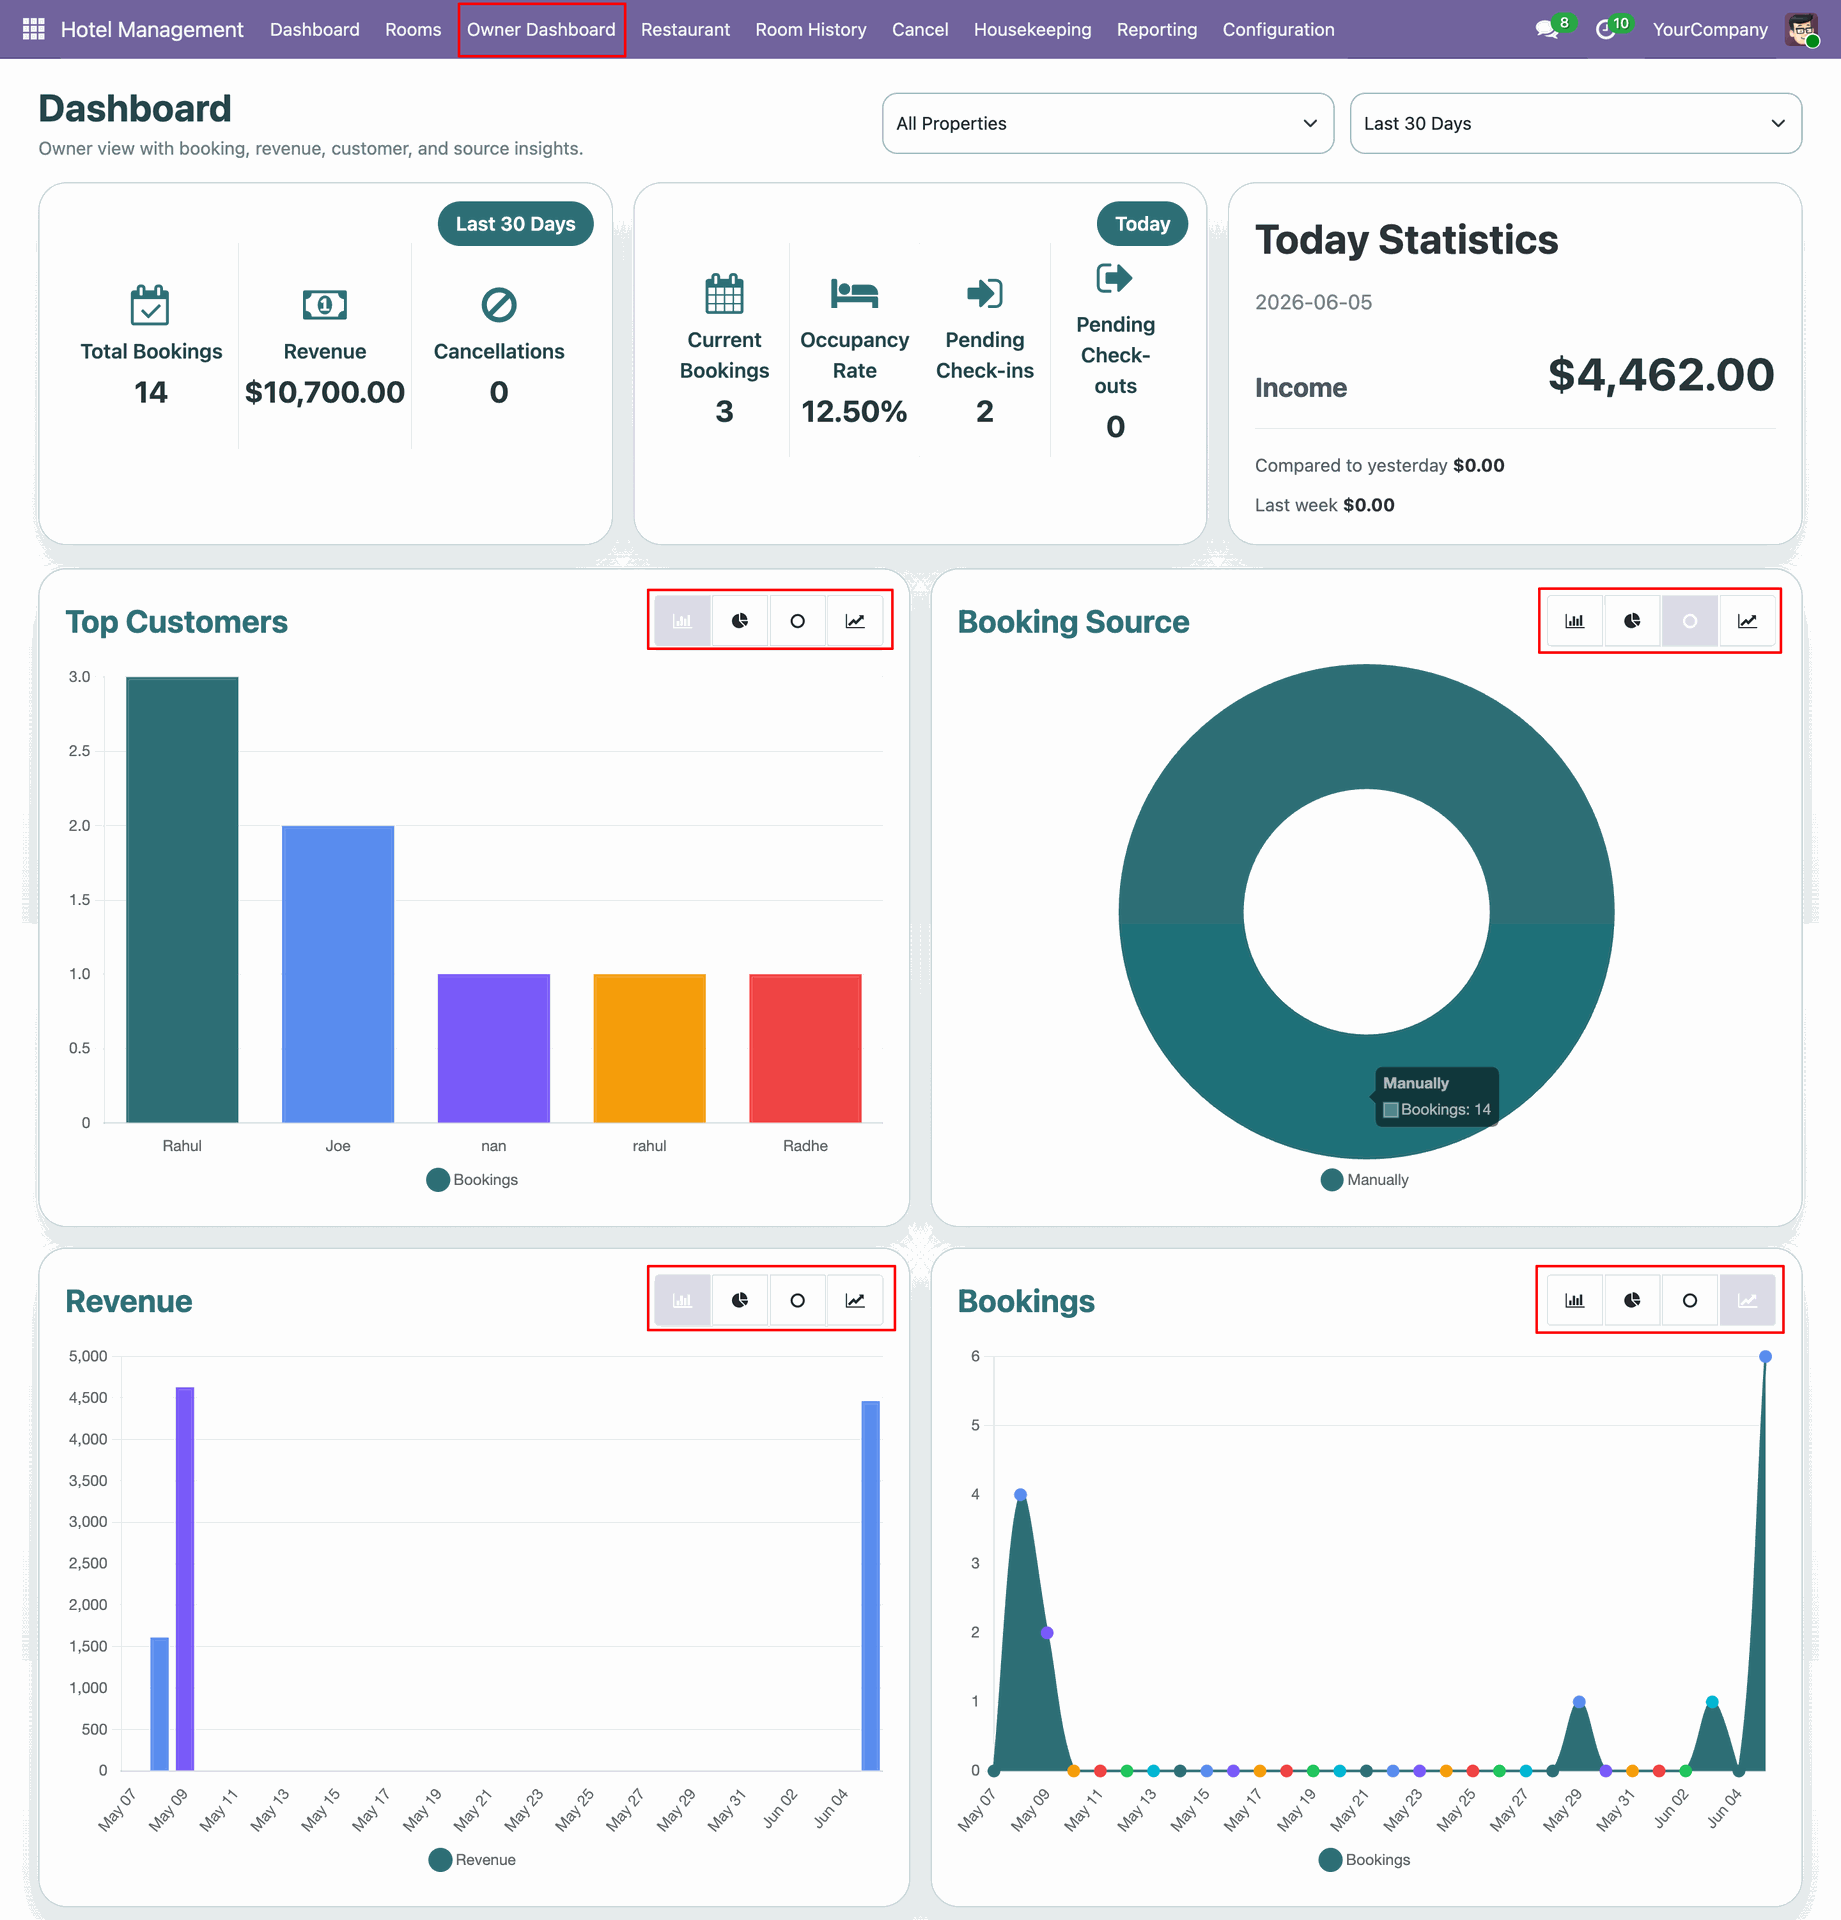Click the Rahul bar in Top Customers
This screenshot has width=1841, height=1920.
(182, 900)
